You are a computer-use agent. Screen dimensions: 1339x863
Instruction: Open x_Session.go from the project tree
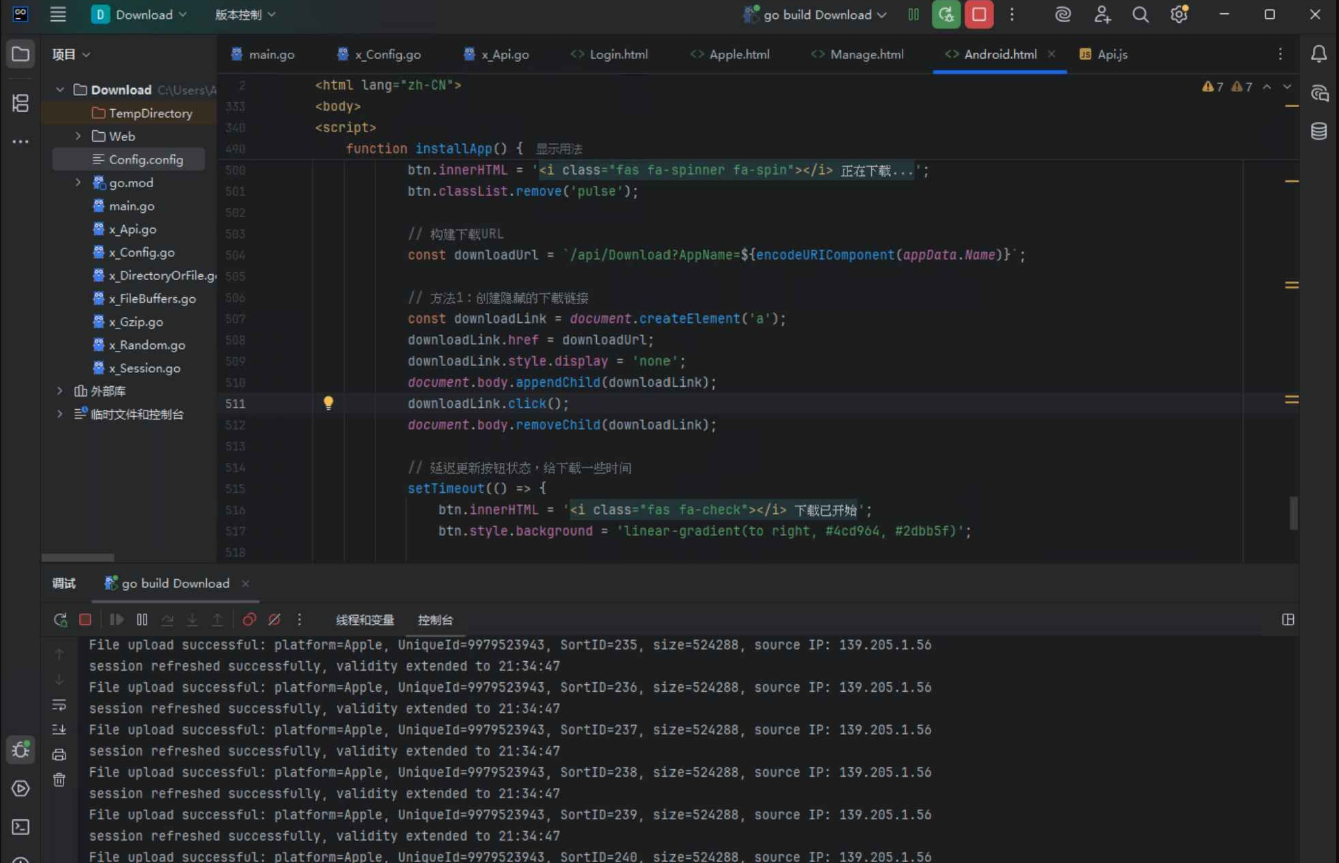144,368
